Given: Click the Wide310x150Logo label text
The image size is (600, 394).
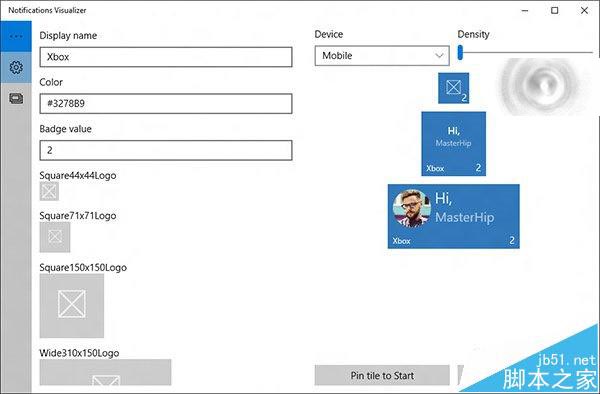Looking at the screenshot, I should pyautogui.click(x=79, y=353).
